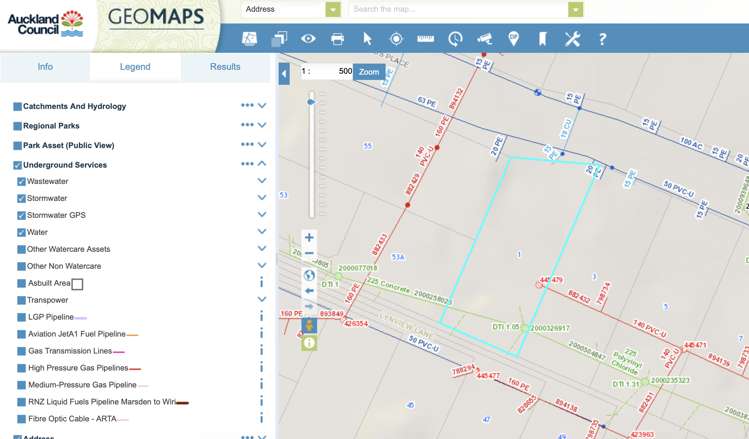
Task: Click the globe full extent button
Action: [x=309, y=275]
